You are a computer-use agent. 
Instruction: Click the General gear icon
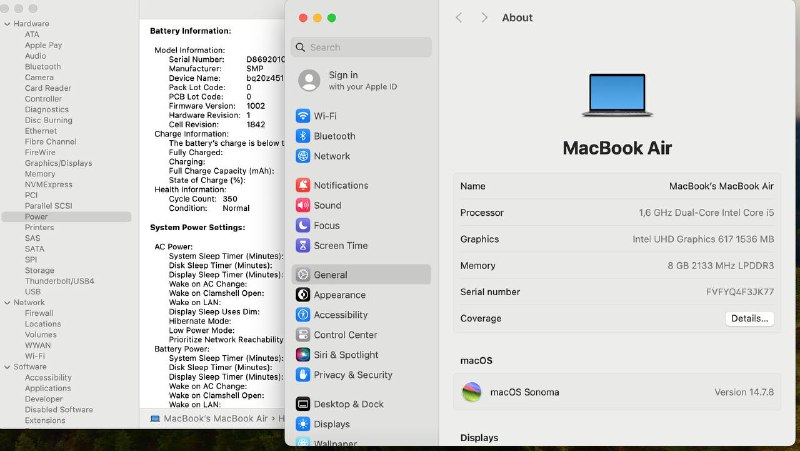pyautogui.click(x=303, y=274)
